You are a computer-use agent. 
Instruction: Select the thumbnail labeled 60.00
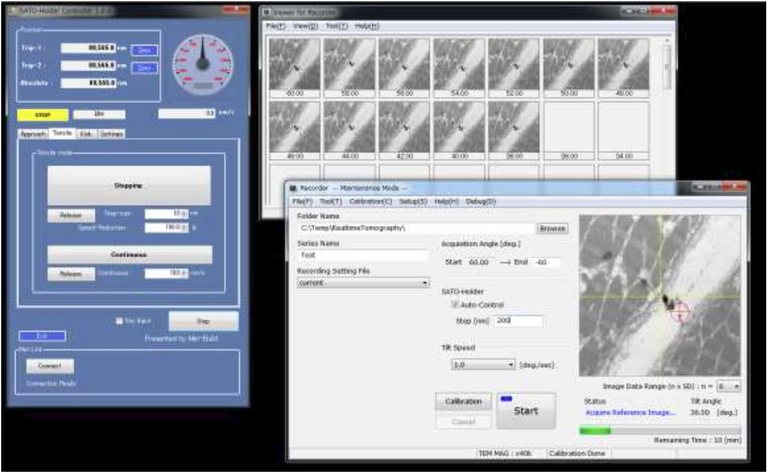click(x=293, y=66)
